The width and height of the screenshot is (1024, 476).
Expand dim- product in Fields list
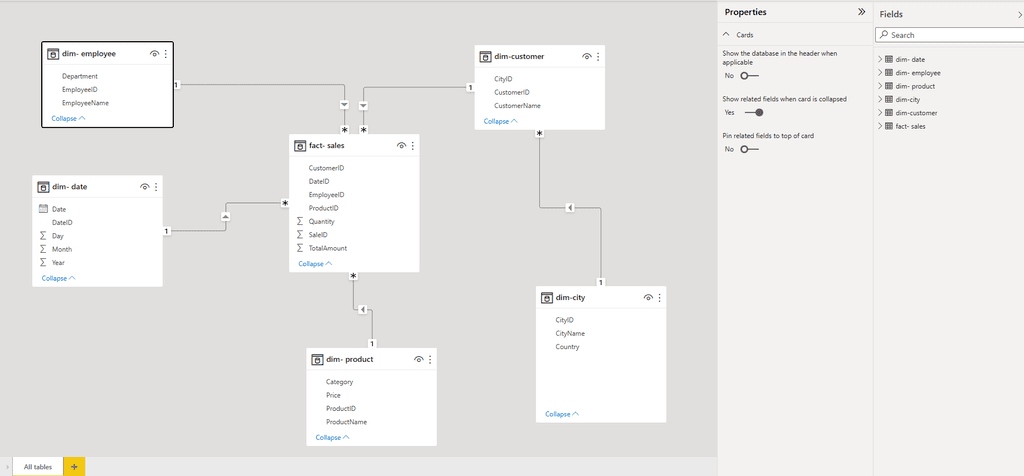(x=880, y=86)
